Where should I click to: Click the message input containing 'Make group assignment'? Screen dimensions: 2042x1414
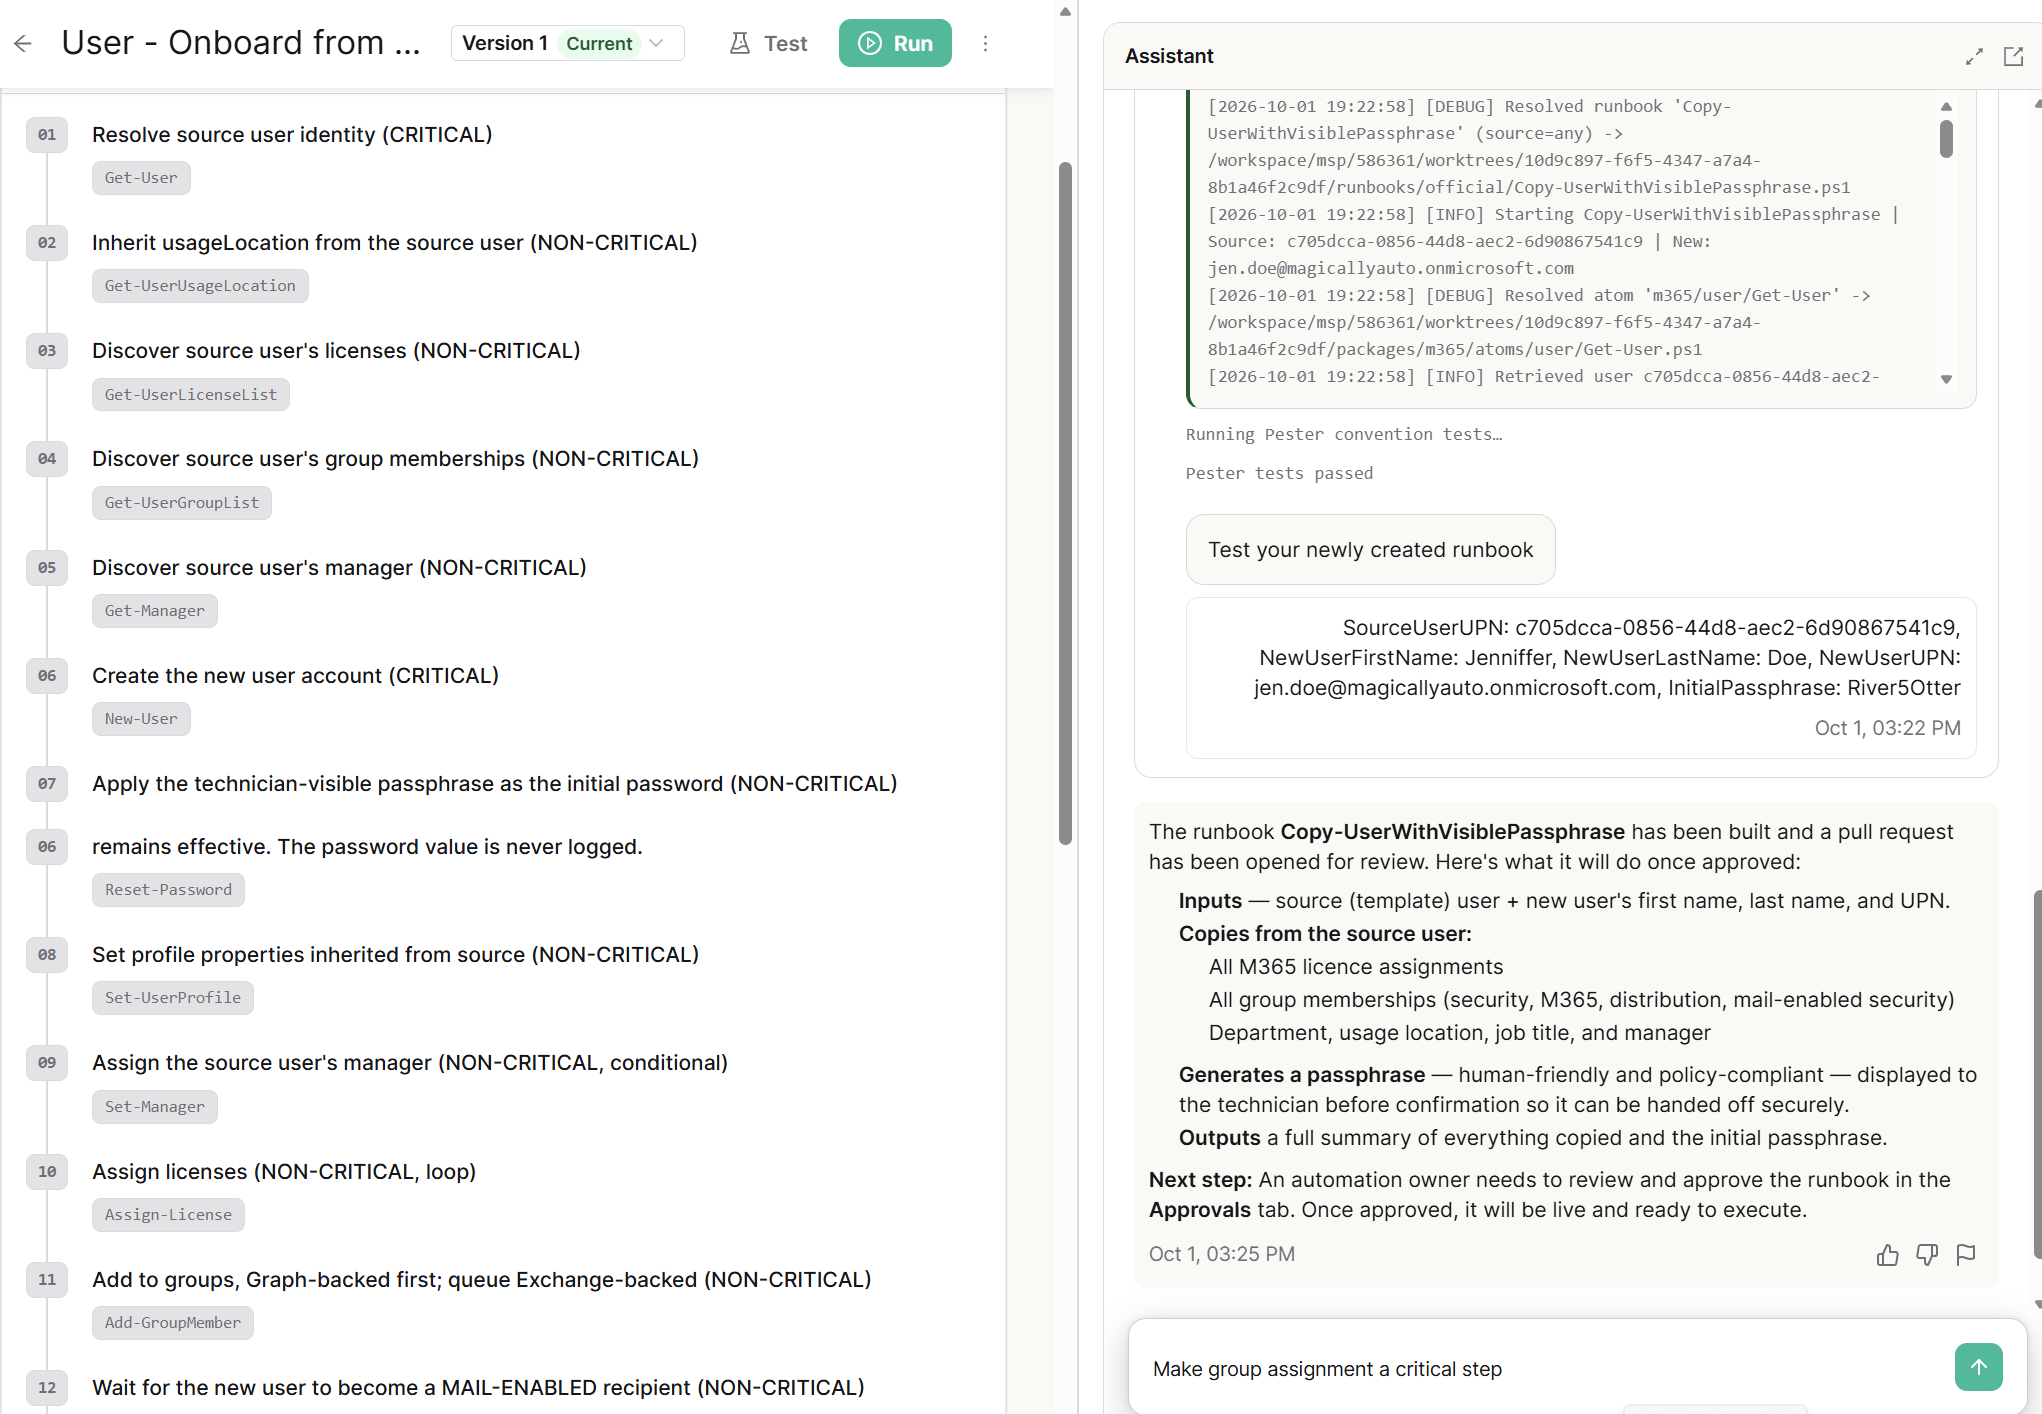coord(1540,1368)
